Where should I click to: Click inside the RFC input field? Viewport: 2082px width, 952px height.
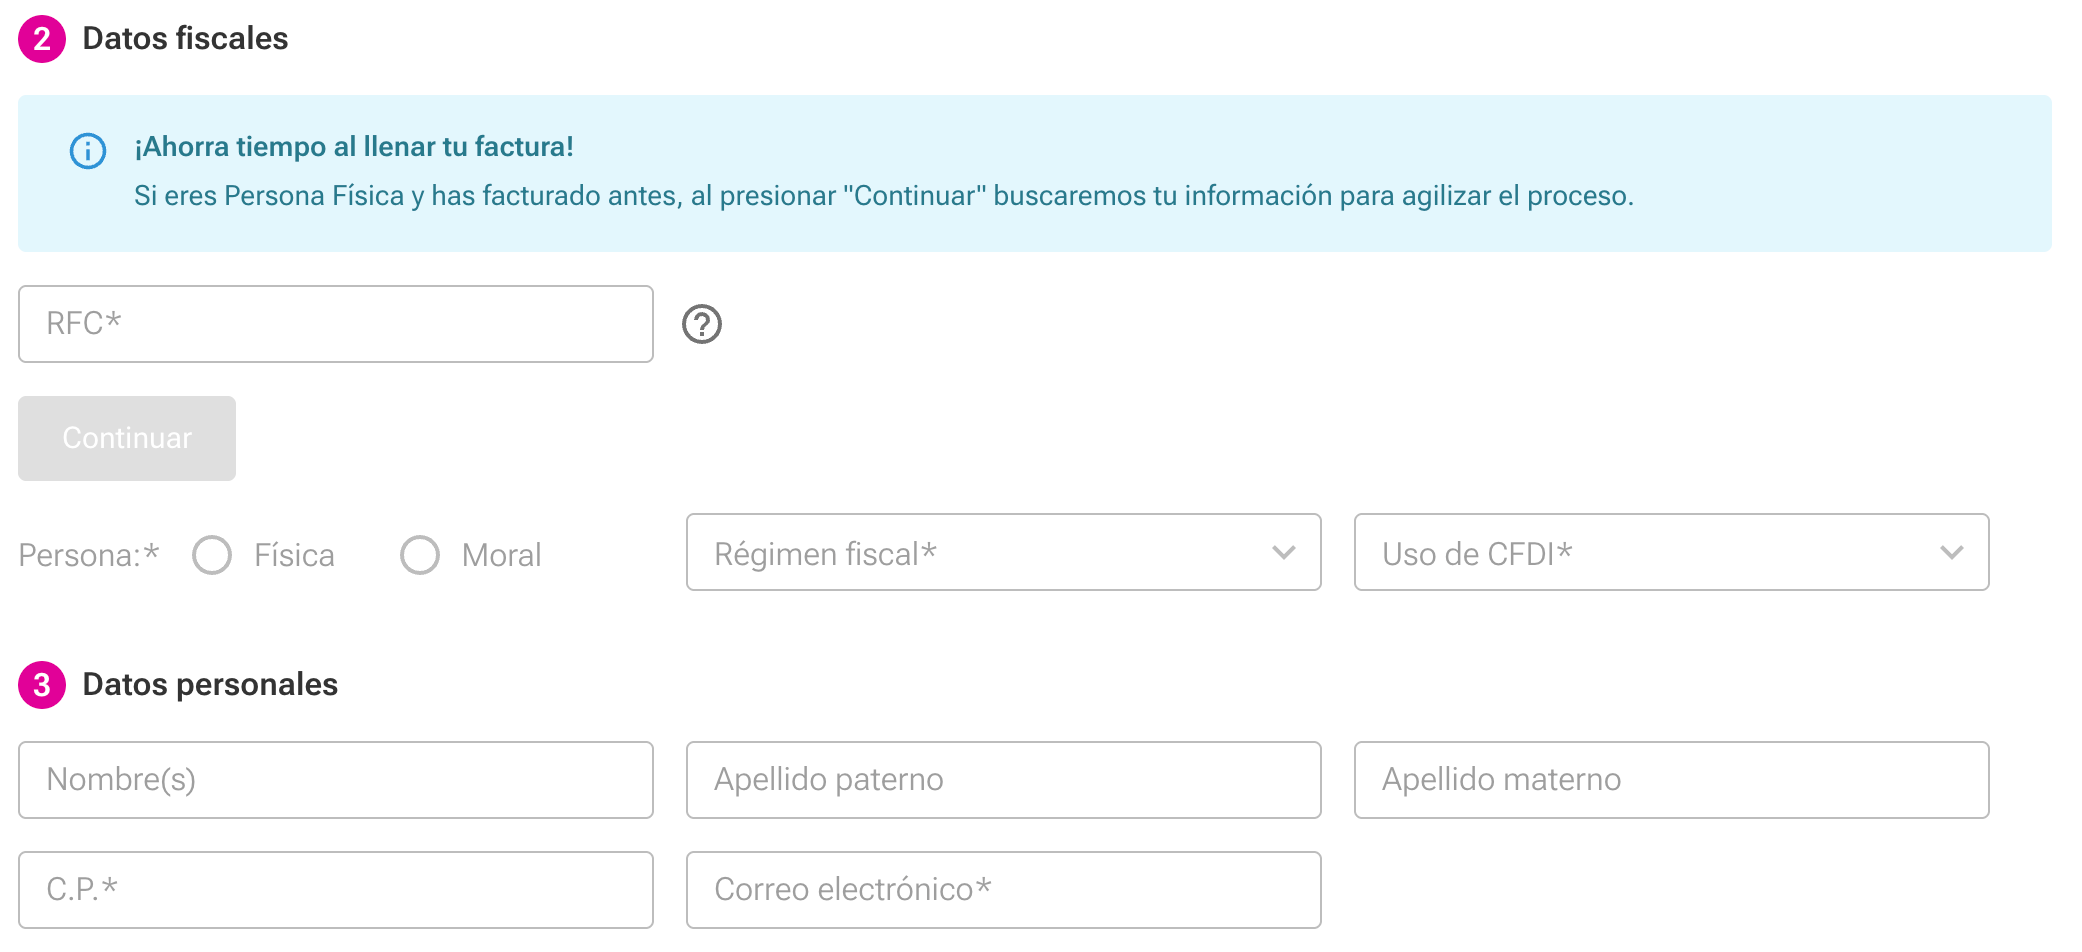(x=335, y=324)
